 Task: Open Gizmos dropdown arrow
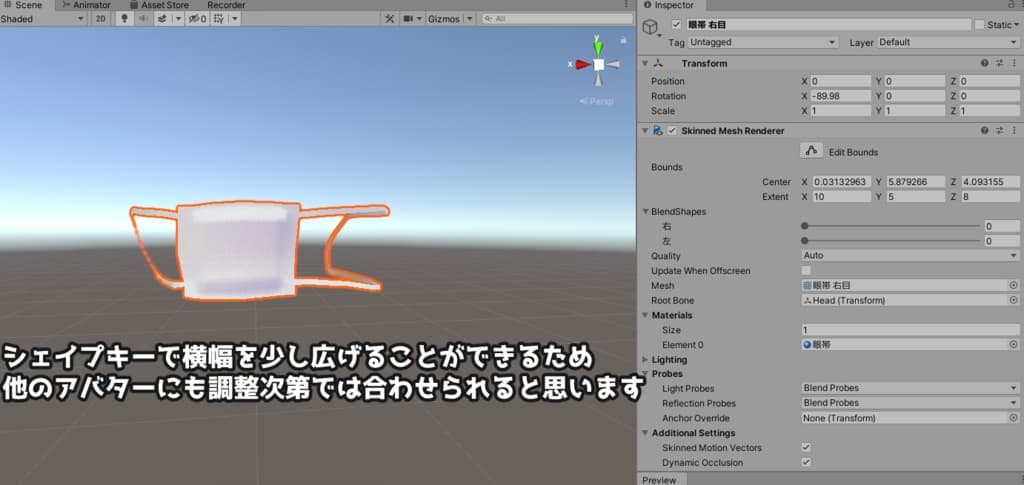click(469, 19)
